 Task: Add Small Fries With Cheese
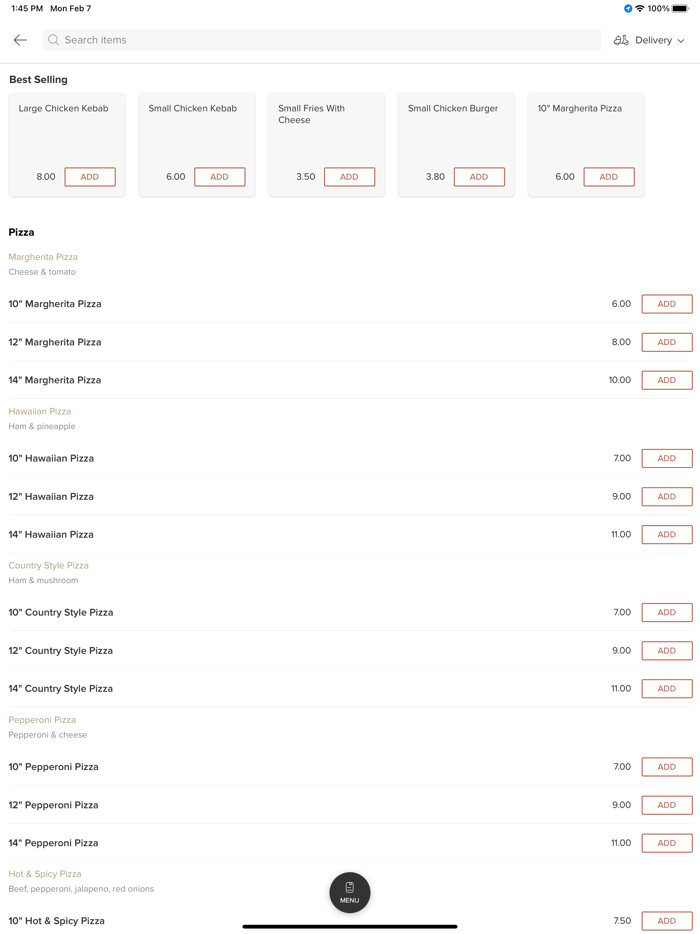coord(349,177)
